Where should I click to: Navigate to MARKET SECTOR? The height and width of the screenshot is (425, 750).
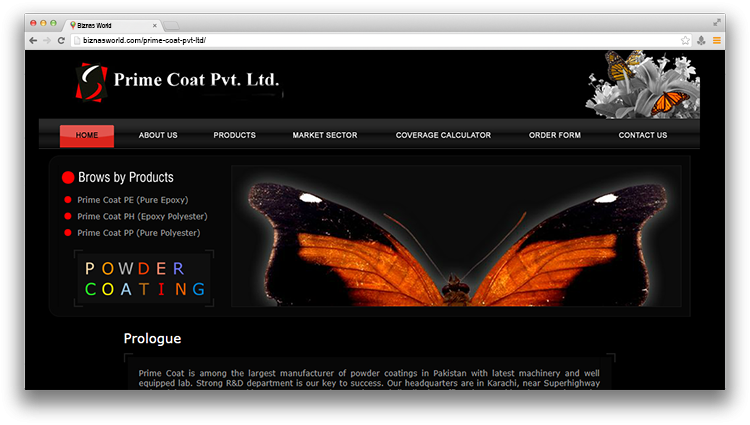point(324,135)
